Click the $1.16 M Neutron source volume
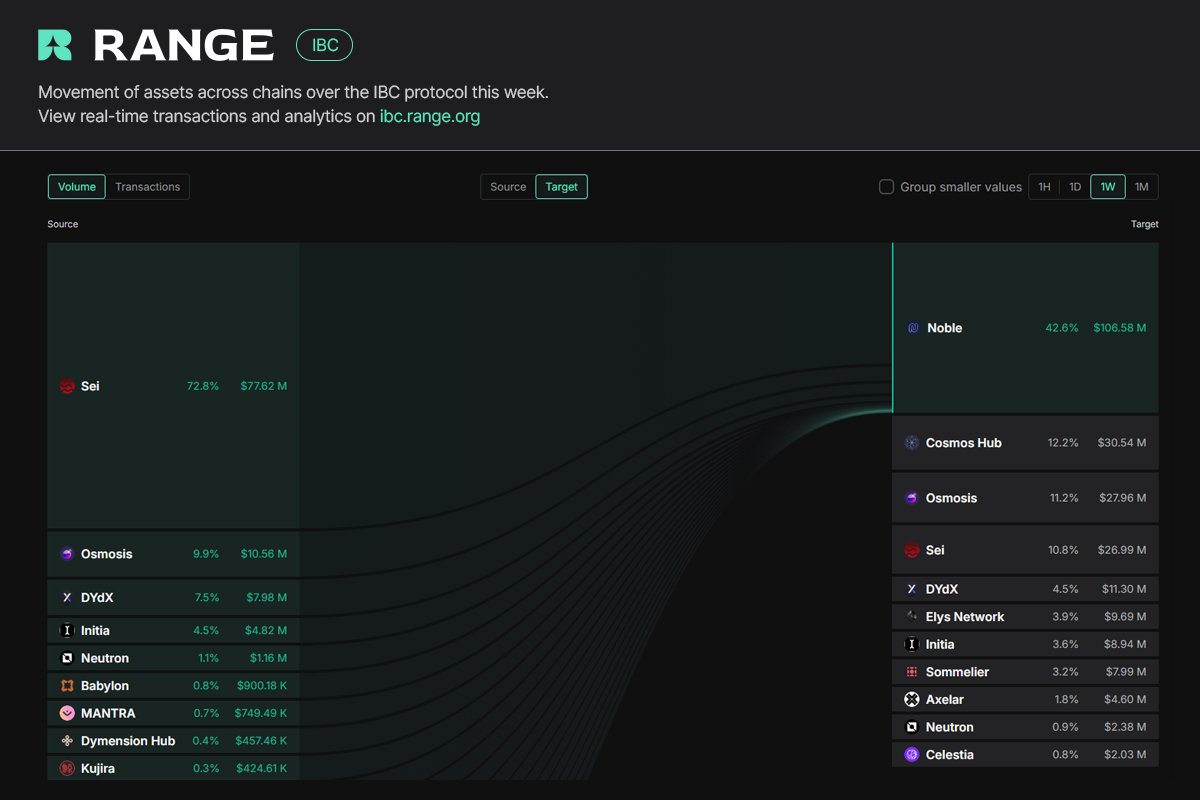 [266, 658]
